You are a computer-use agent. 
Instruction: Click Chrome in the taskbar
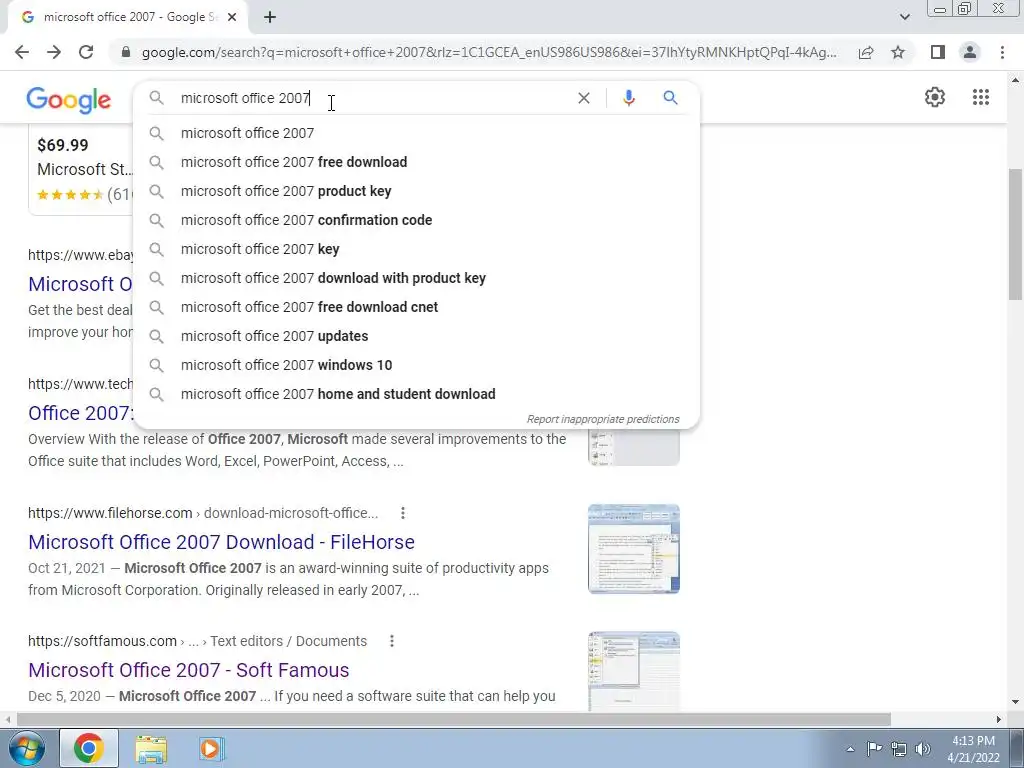(89, 748)
